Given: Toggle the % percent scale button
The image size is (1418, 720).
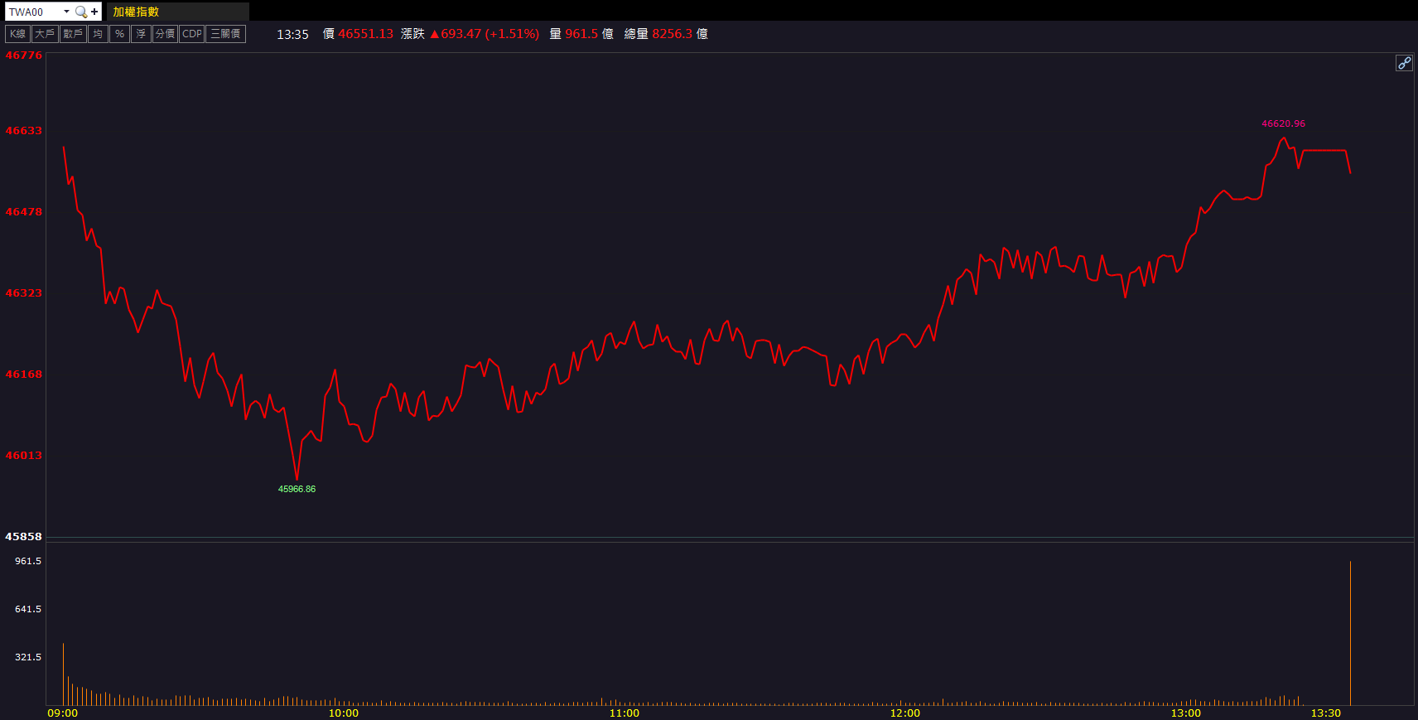Looking at the screenshot, I should tap(119, 34).
